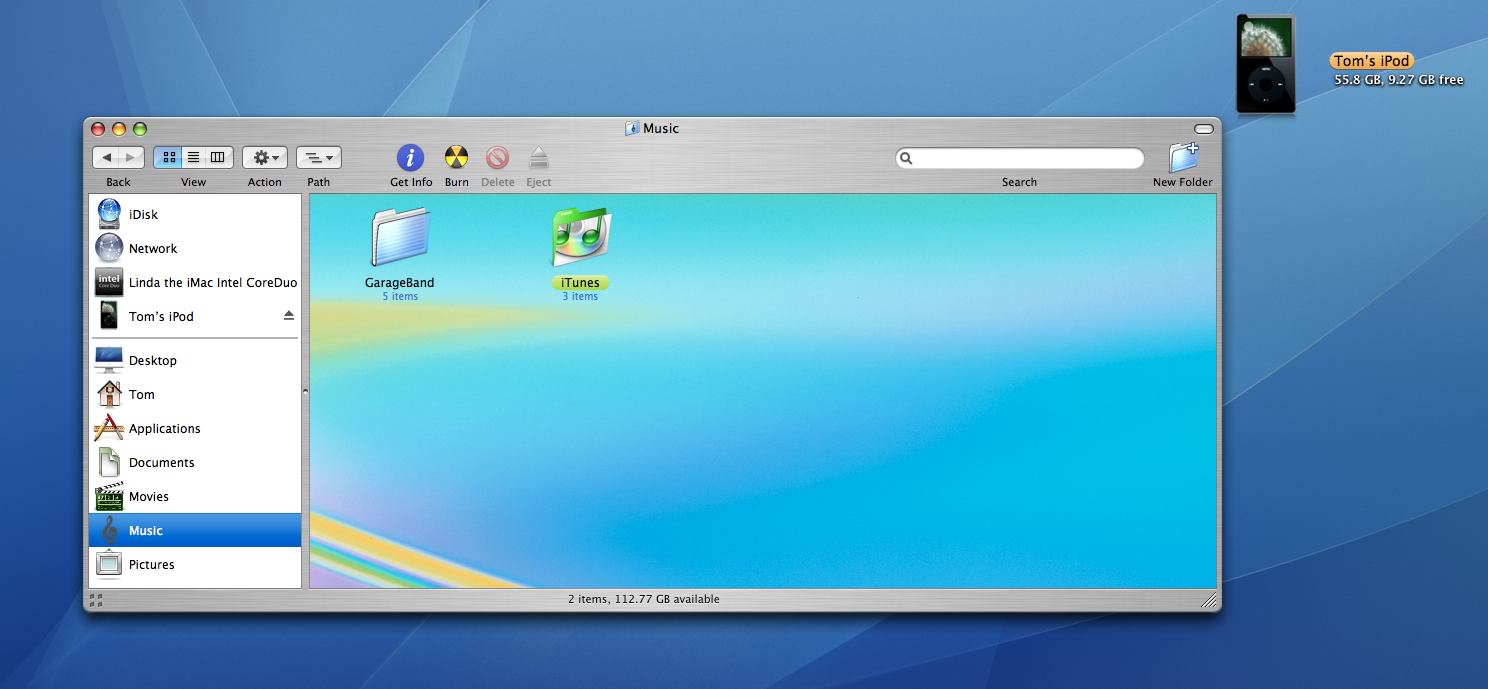Viewport: 1488px width, 689px height.
Task: Close the Music window with red button
Action: pos(98,128)
